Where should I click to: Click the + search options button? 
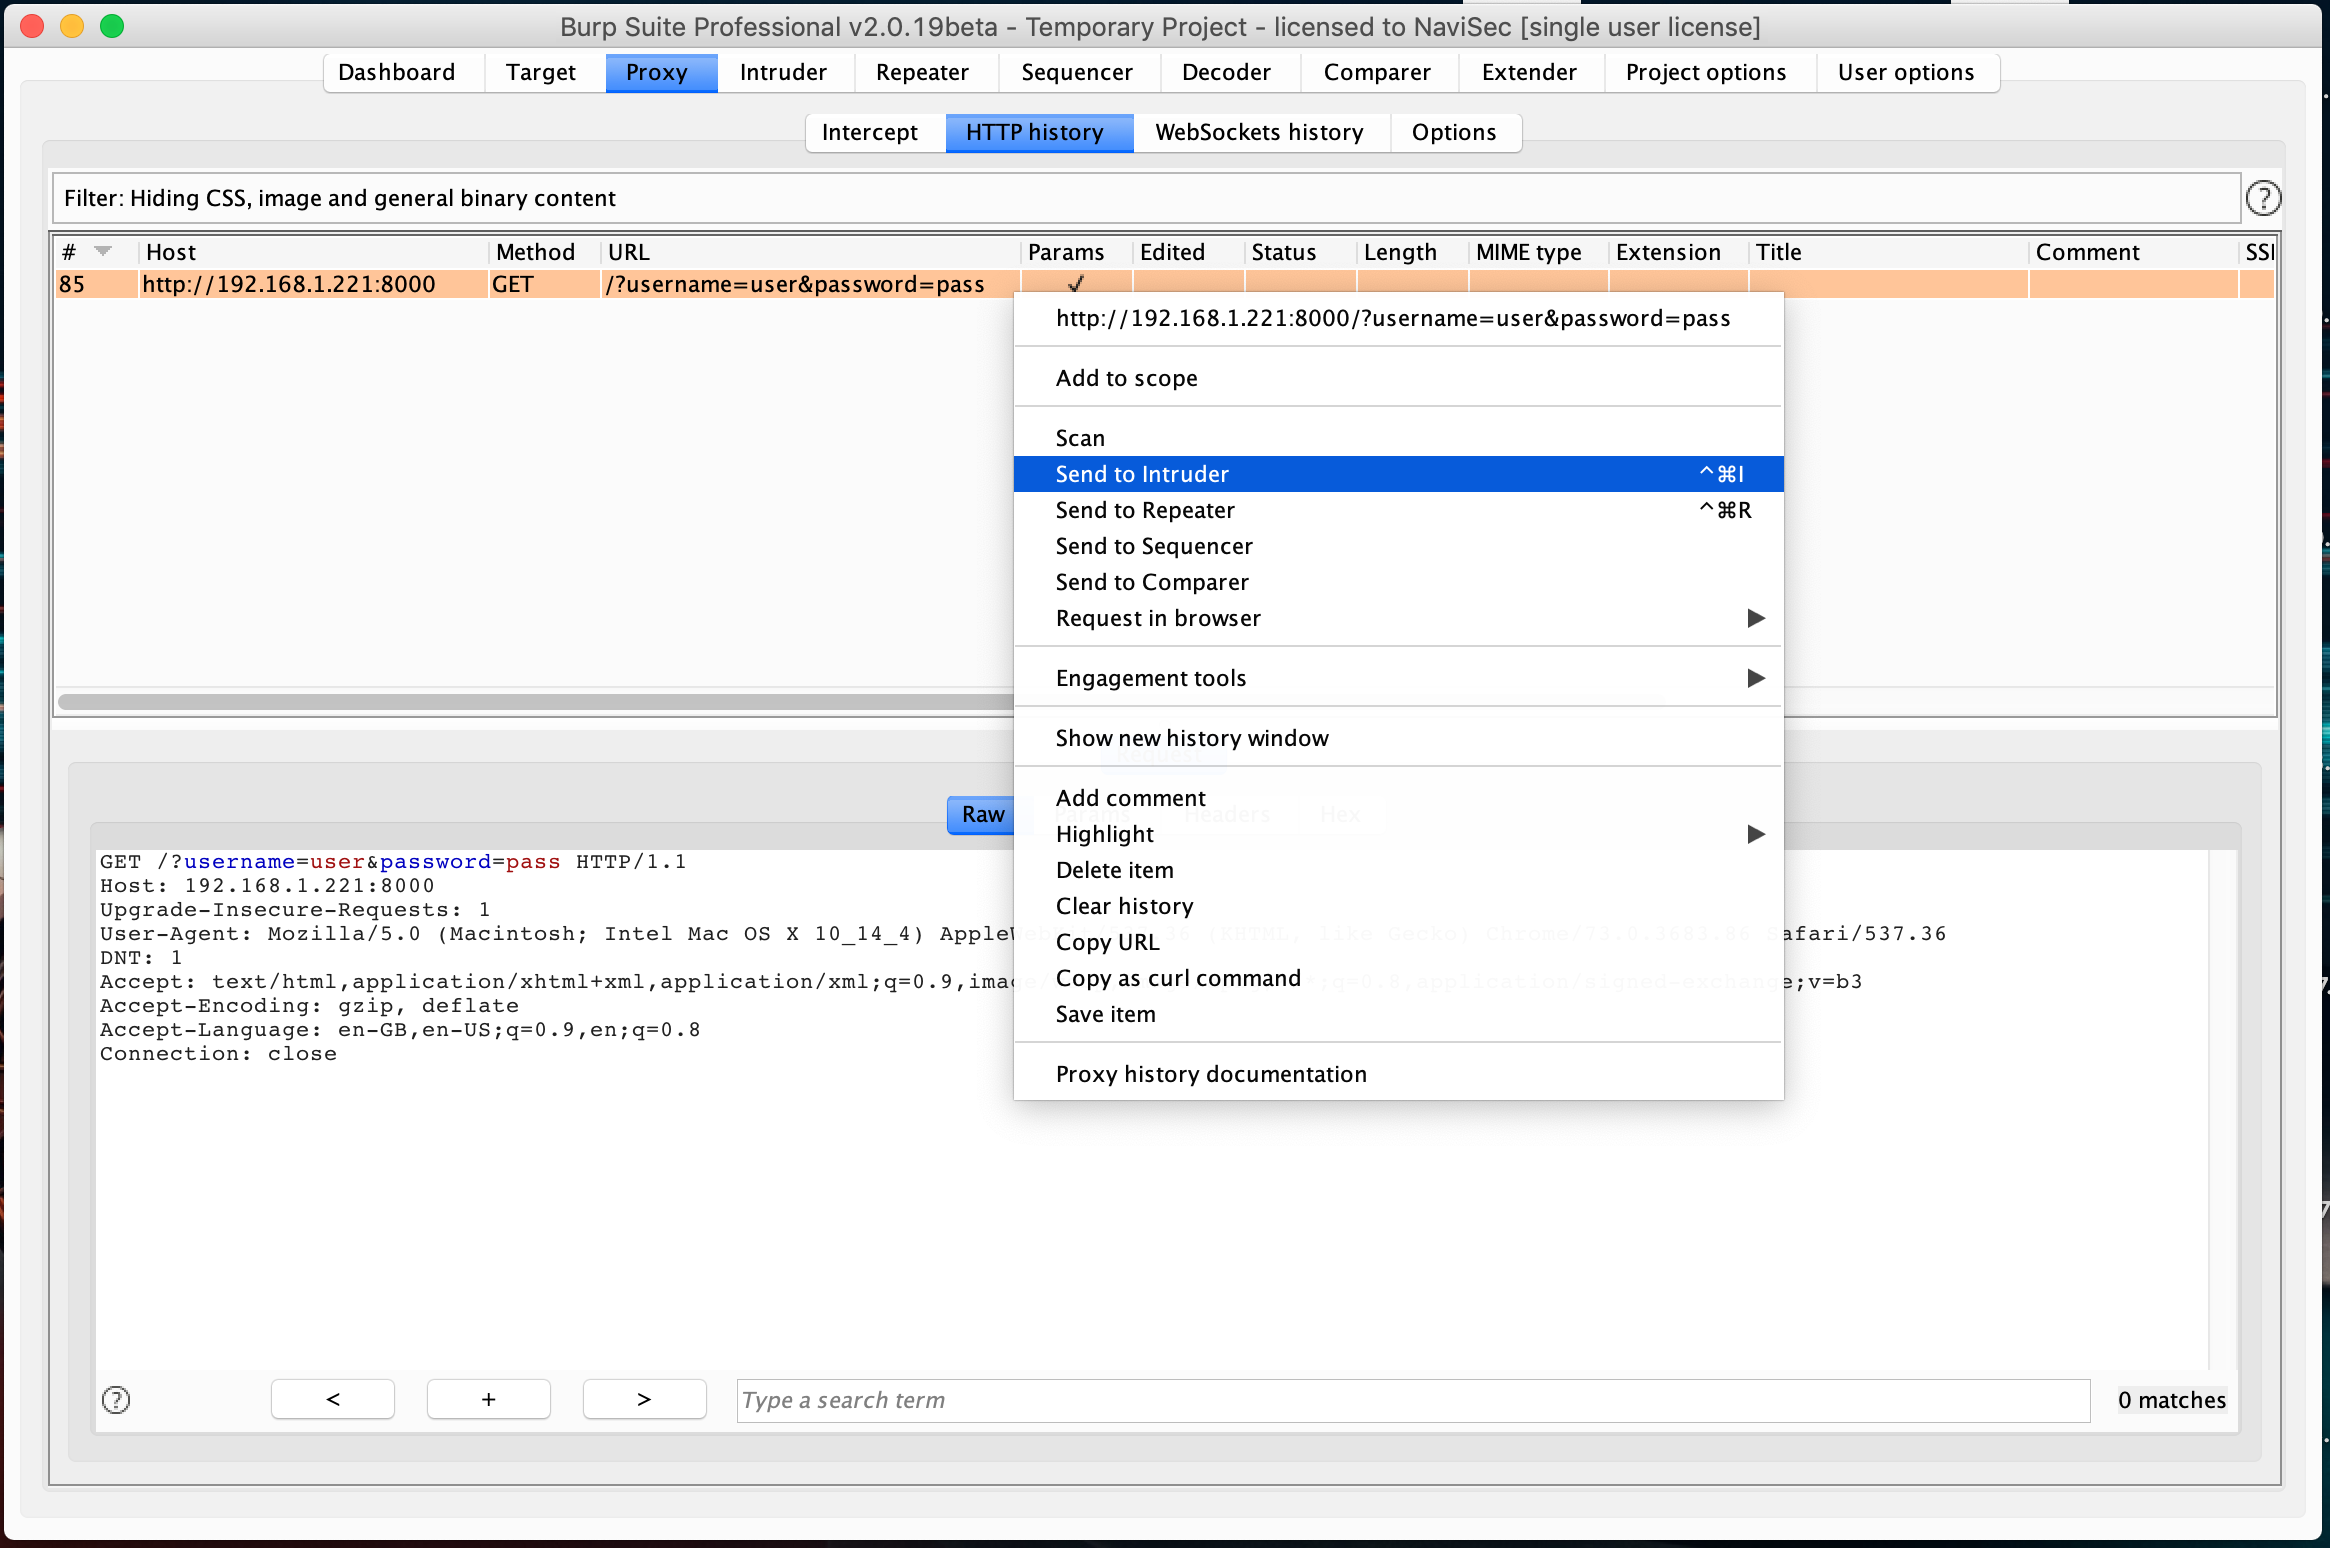(x=489, y=1400)
